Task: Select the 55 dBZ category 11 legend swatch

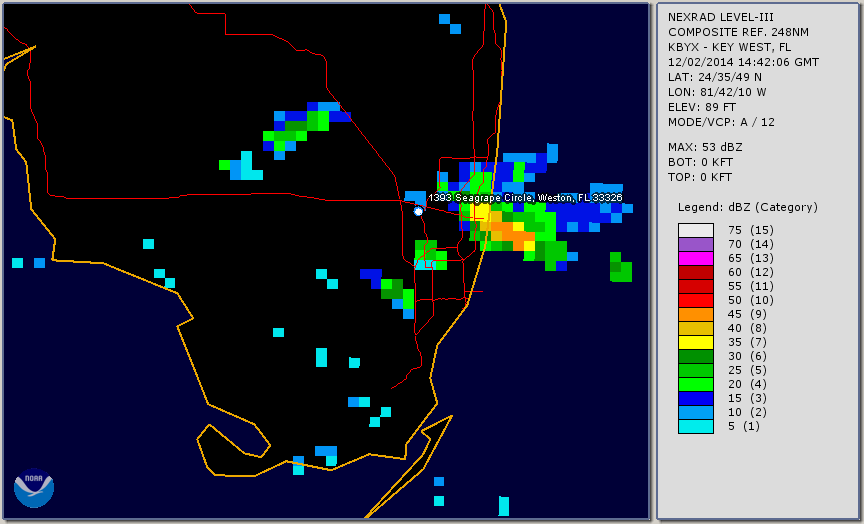Action: click(695, 287)
